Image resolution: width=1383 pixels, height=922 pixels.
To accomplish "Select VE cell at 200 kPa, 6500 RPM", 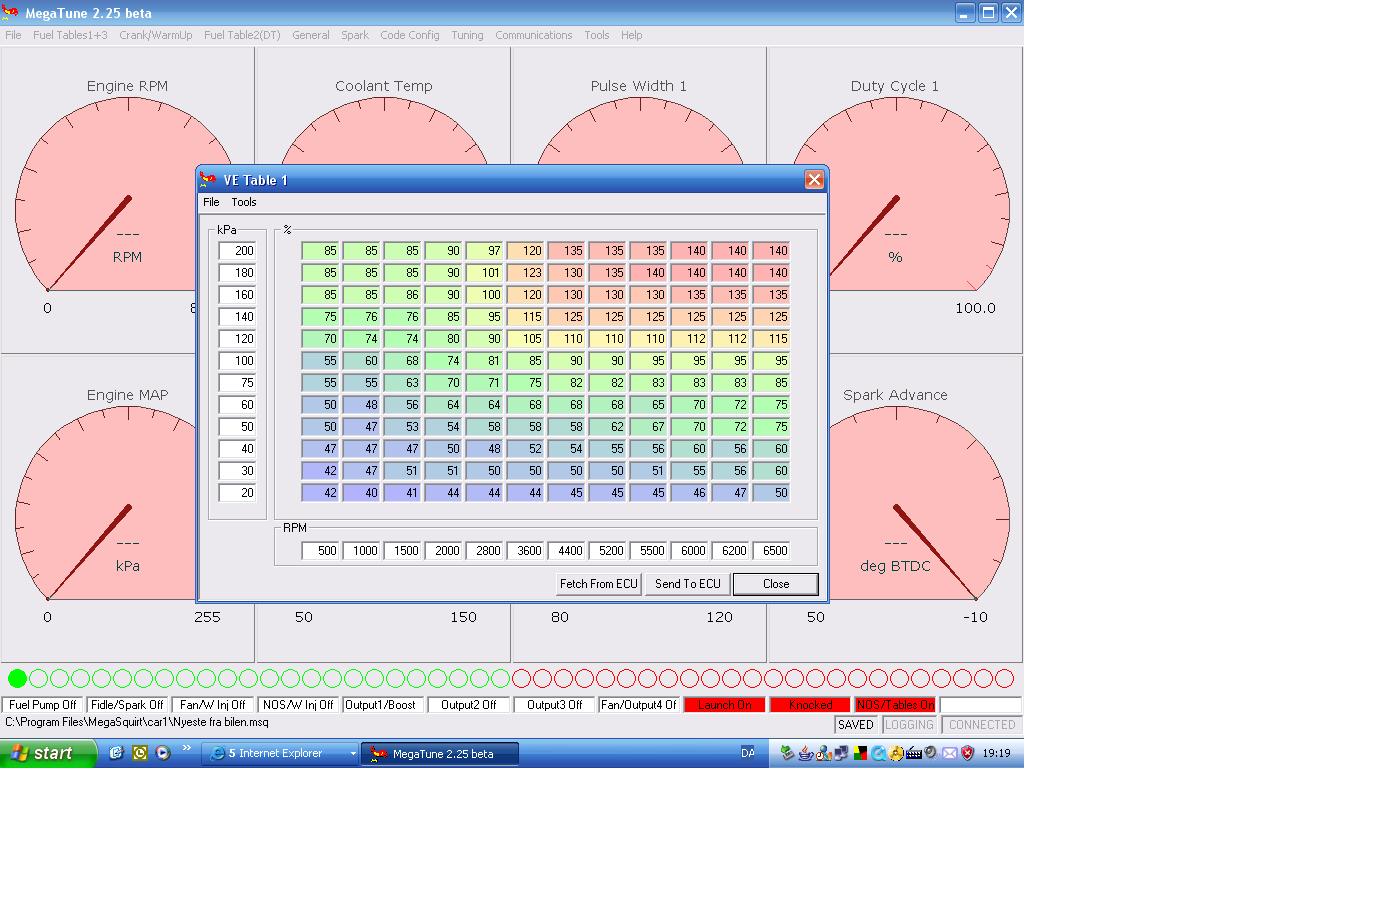I will pos(772,251).
